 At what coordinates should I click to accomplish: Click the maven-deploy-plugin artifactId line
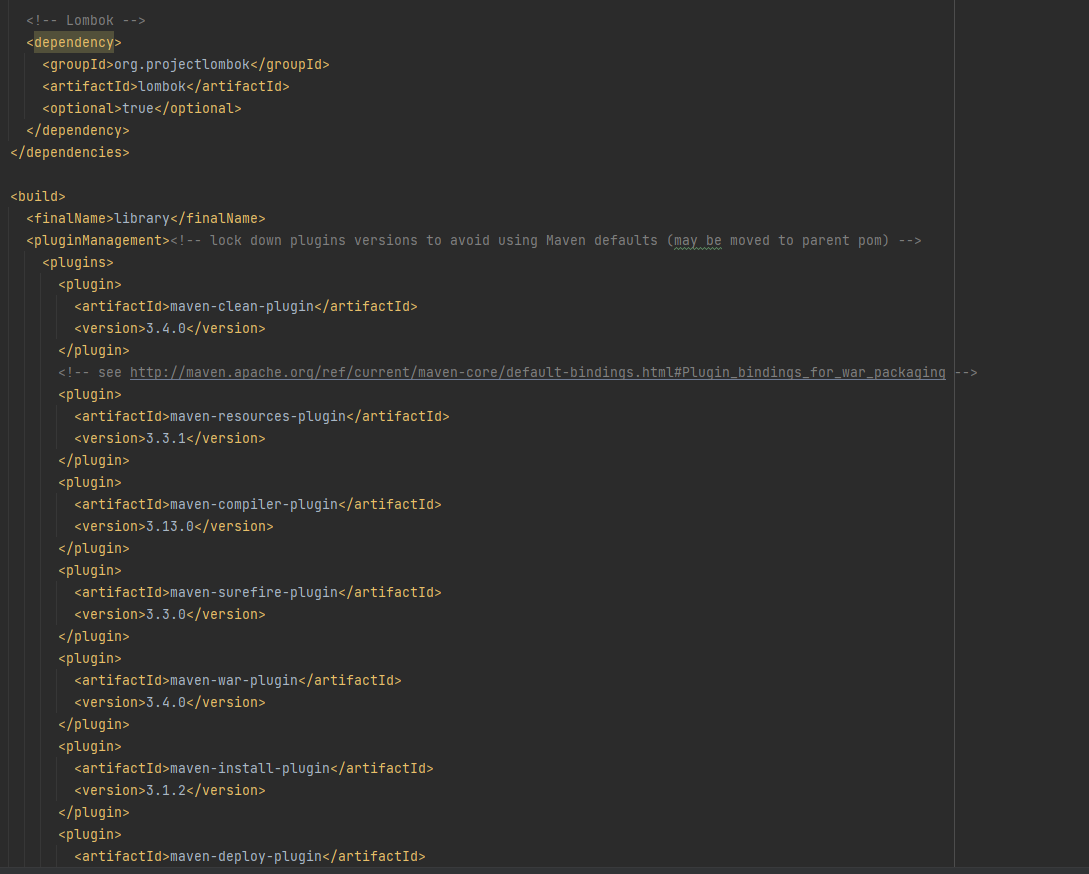250,857
